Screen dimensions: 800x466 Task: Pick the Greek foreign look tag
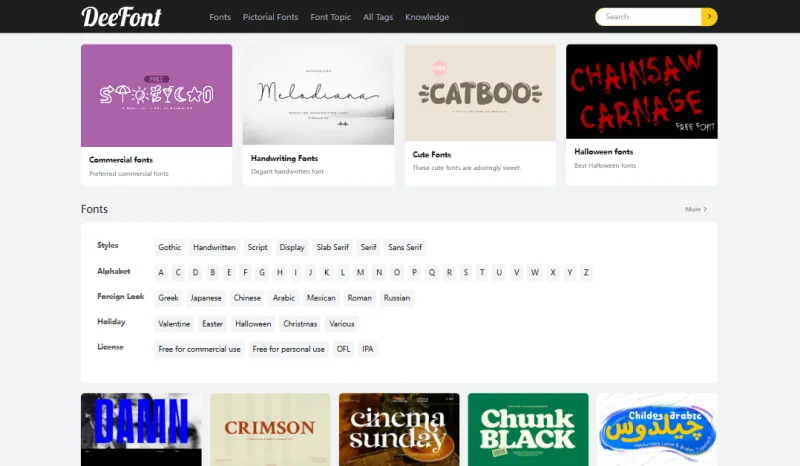pyautogui.click(x=168, y=298)
